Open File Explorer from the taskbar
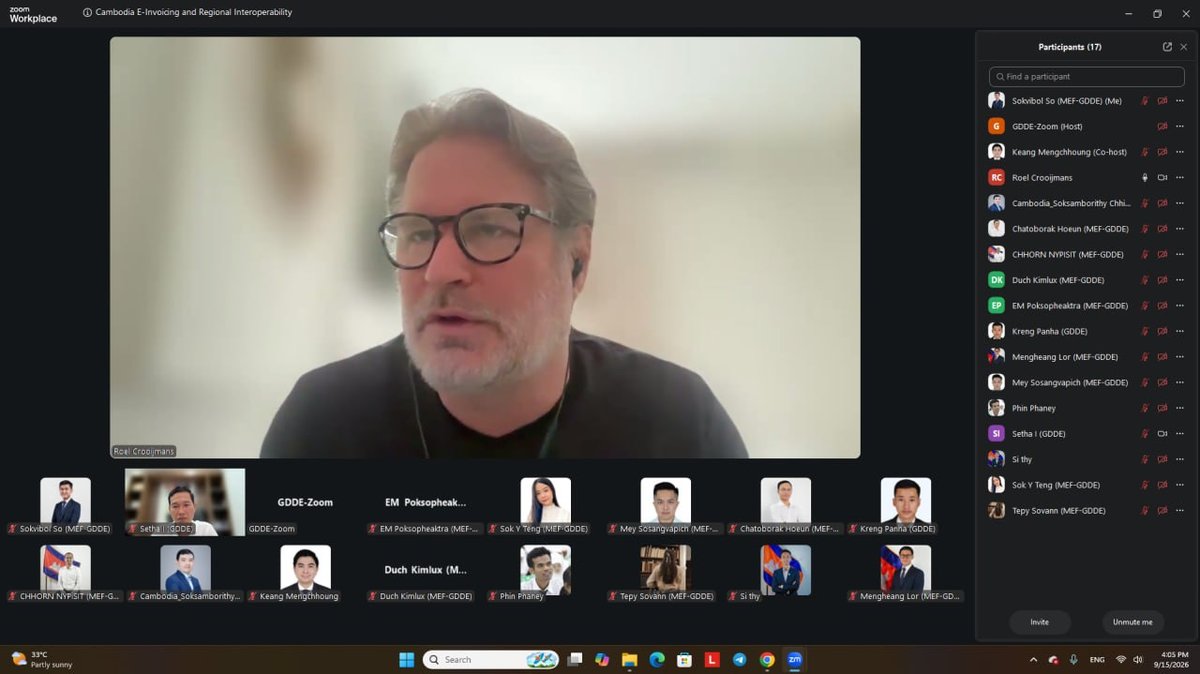The width and height of the screenshot is (1200, 674). pyautogui.click(x=629, y=660)
